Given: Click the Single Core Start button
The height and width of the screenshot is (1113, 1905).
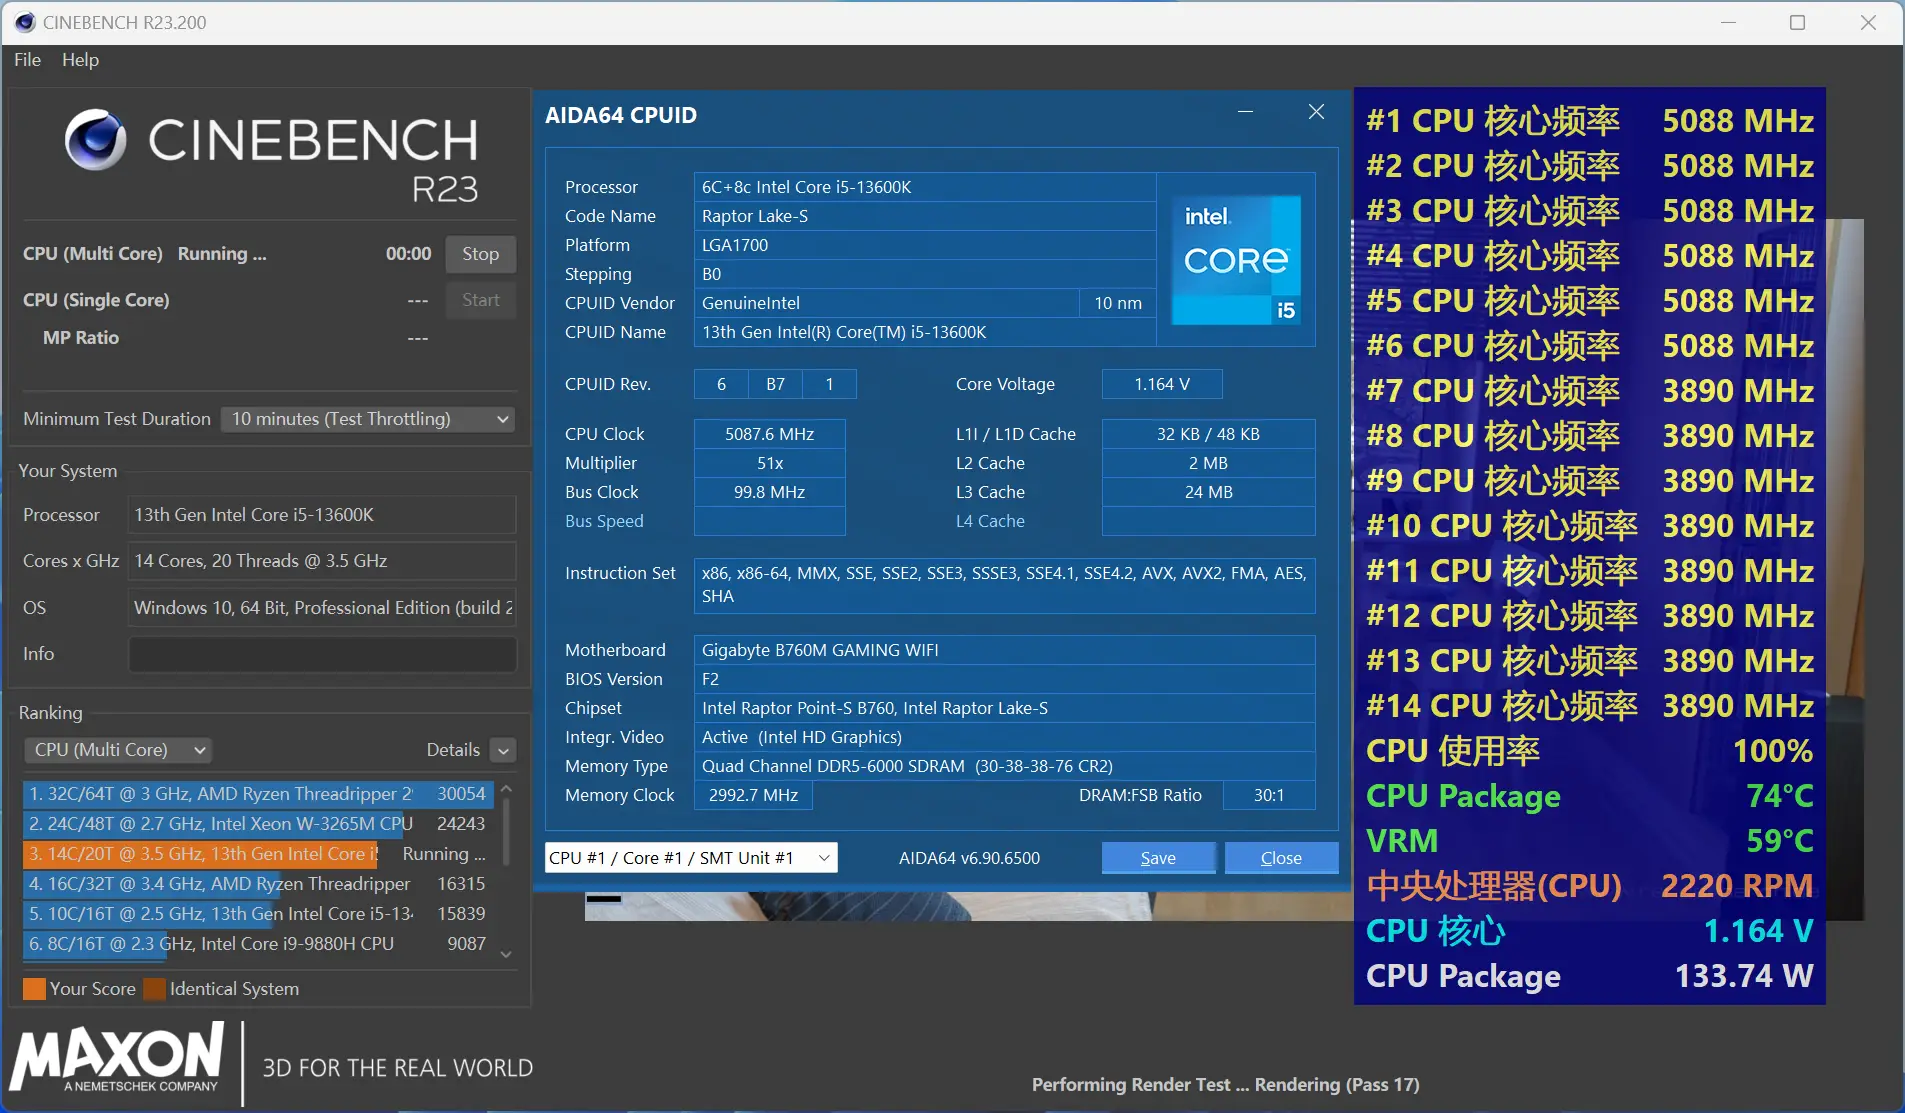Looking at the screenshot, I should pos(480,300).
